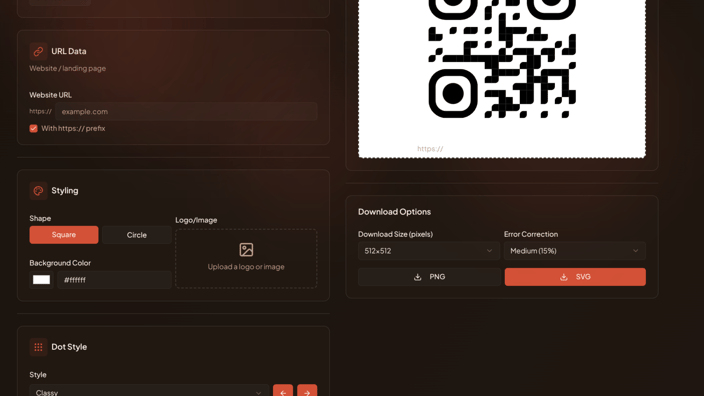Click the Website URL label
Image resolution: width=704 pixels, height=396 pixels.
[x=50, y=95]
